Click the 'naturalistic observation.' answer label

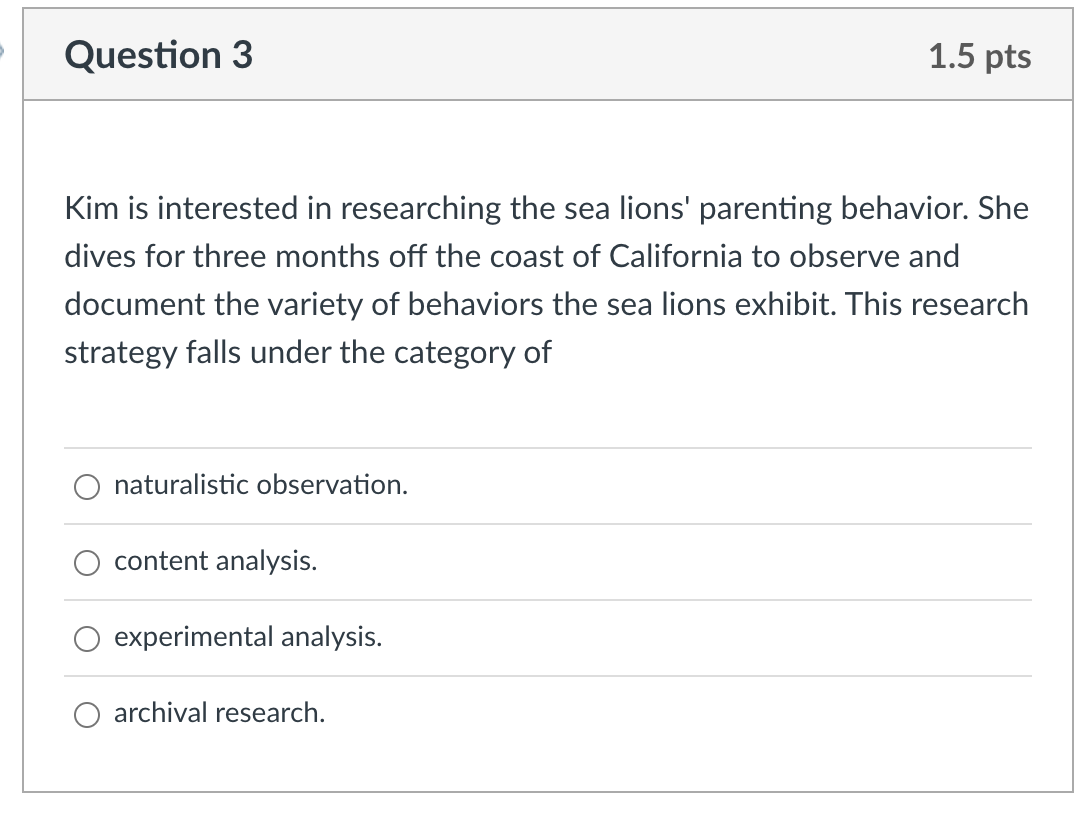[x=261, y=486]
